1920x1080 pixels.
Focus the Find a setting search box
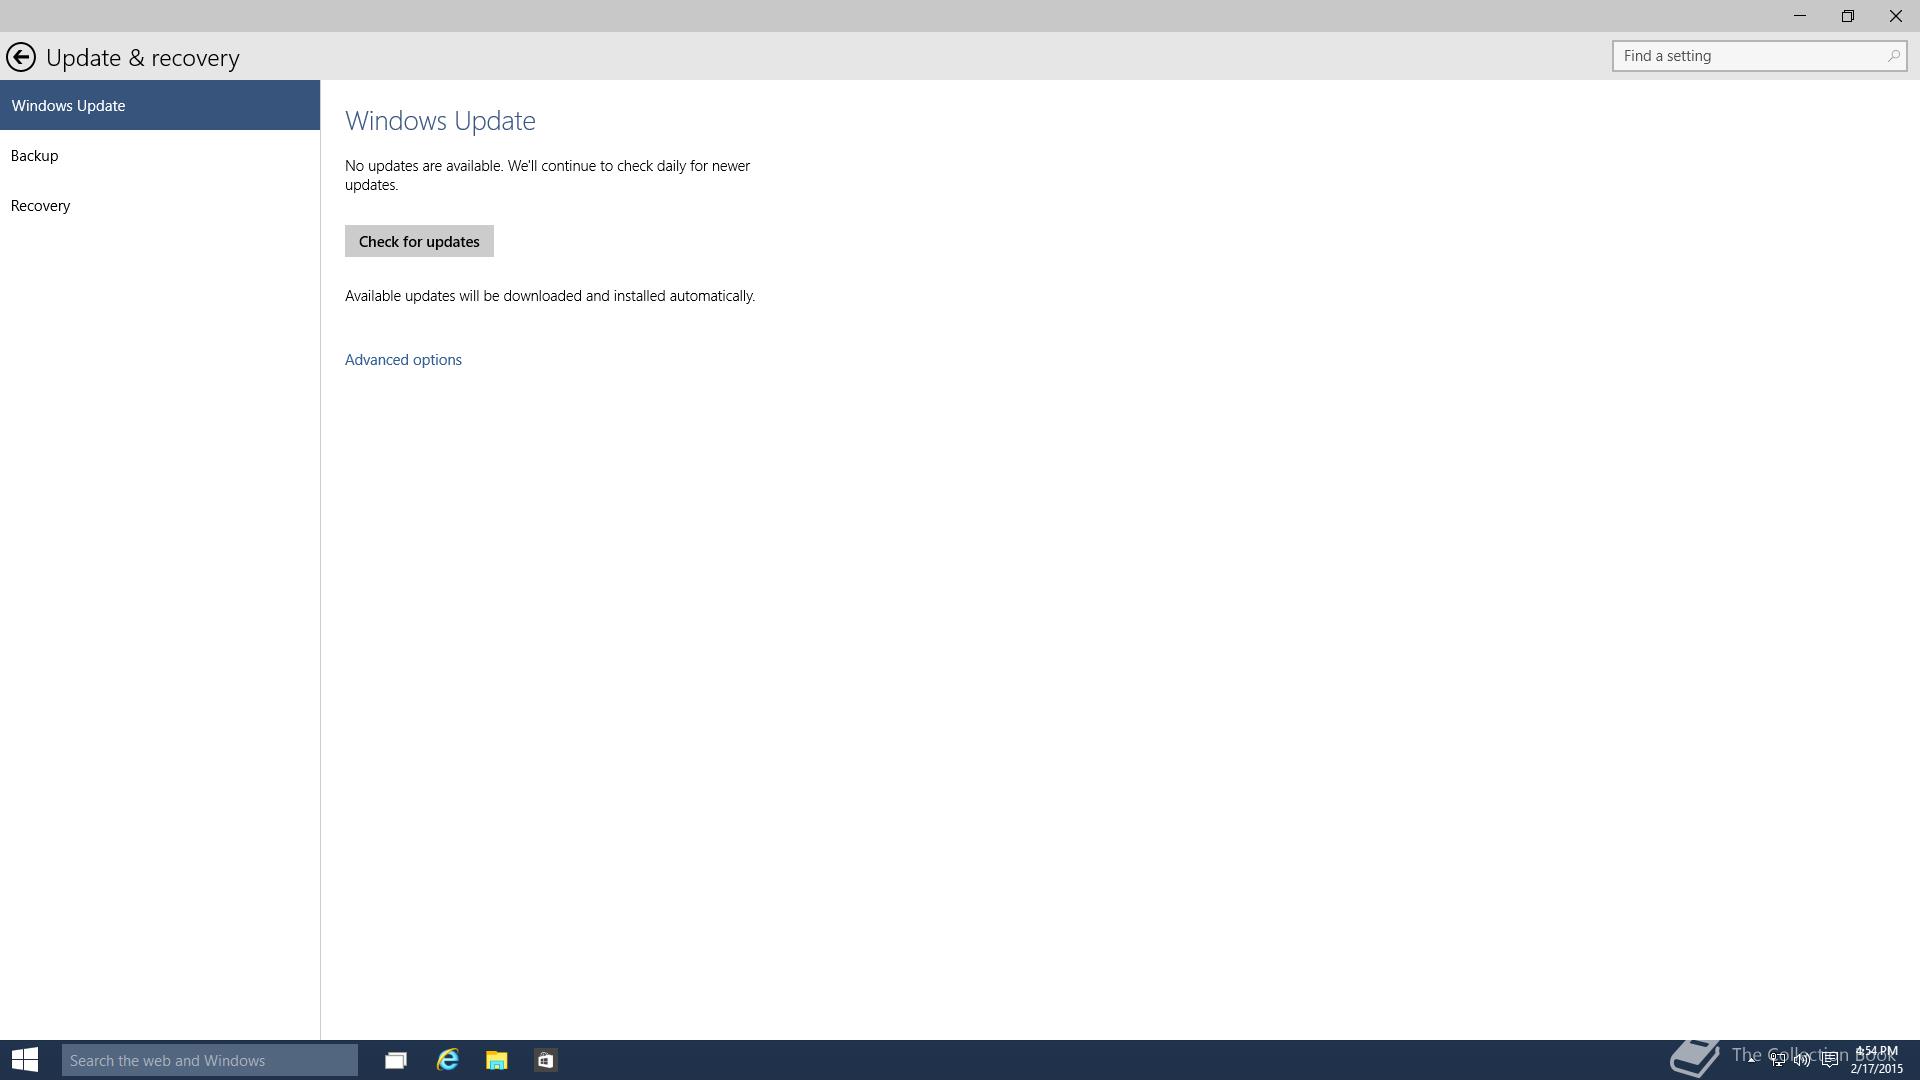coord(1759,56)
